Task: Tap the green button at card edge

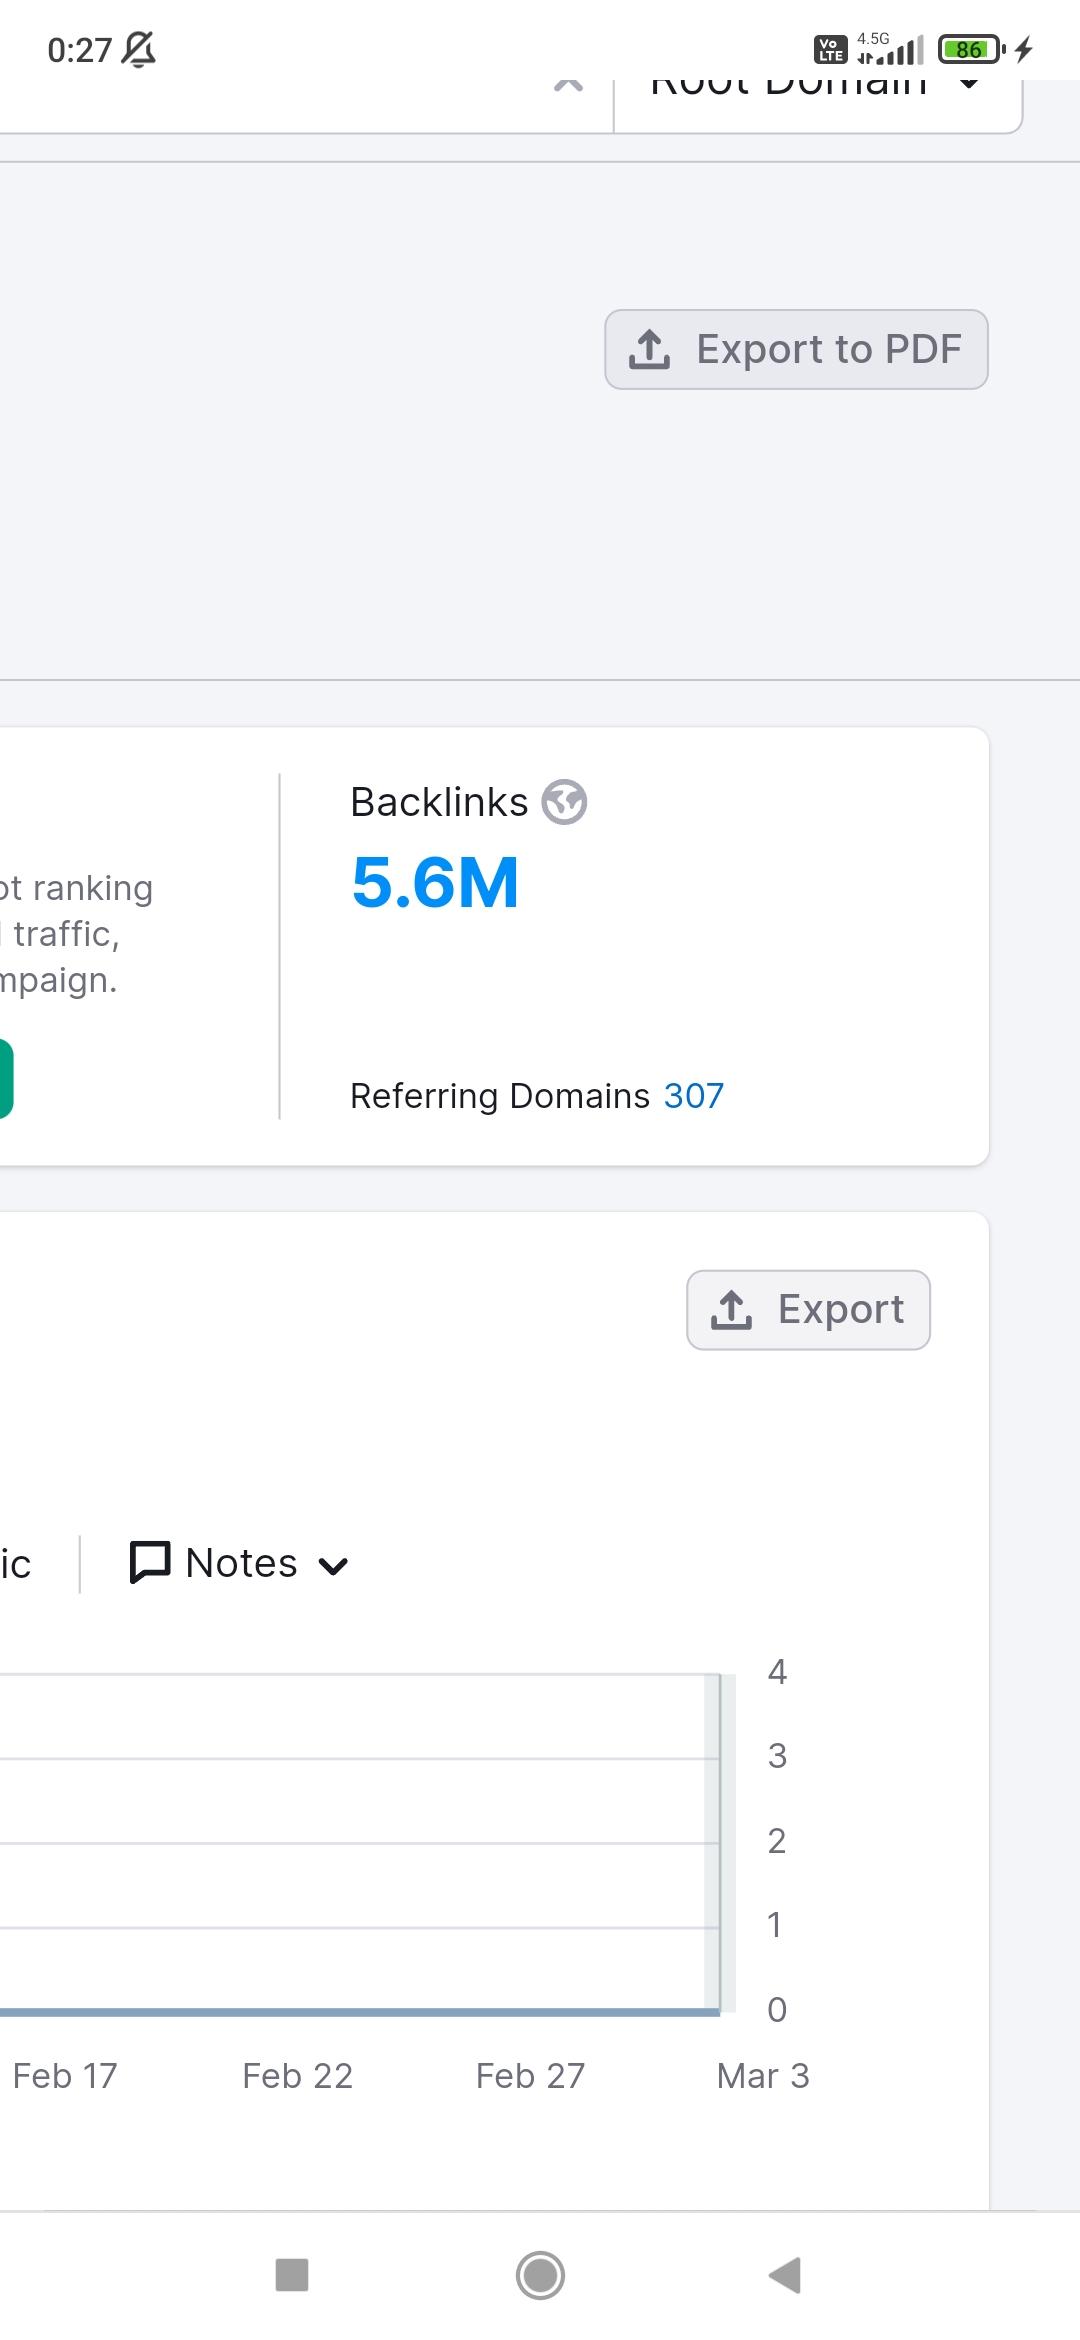Action: click(x=5, y=1078)
